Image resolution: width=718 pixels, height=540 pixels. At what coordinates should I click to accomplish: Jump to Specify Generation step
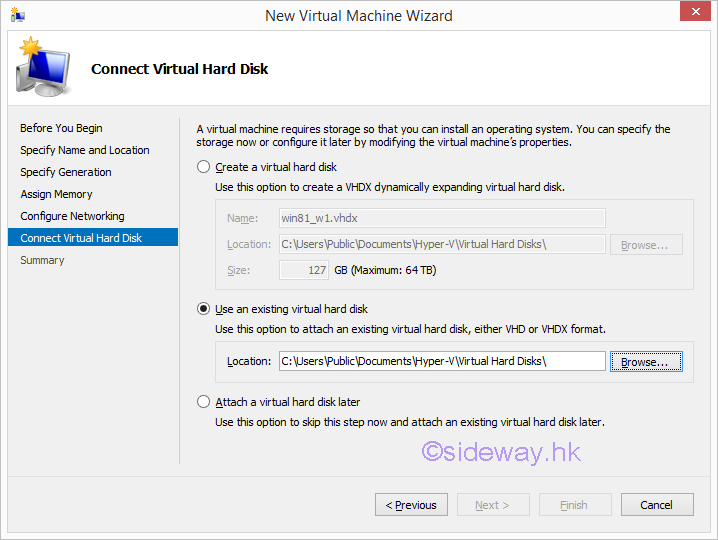tap(66, 172)
